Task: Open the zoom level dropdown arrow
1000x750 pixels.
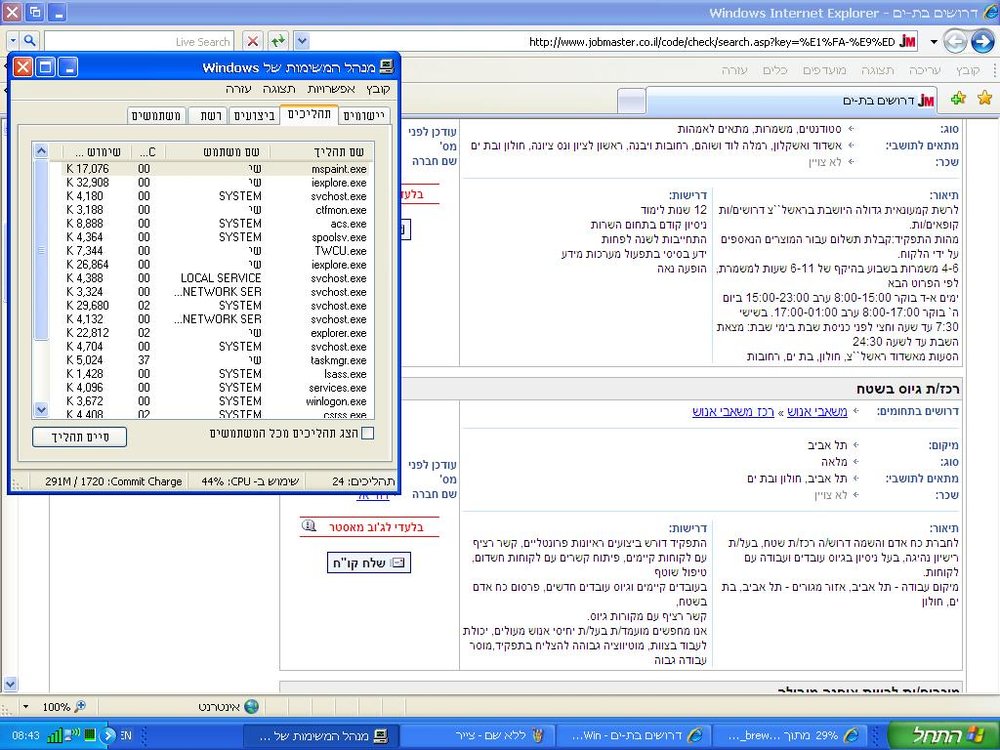Action: tap(26, 707)
